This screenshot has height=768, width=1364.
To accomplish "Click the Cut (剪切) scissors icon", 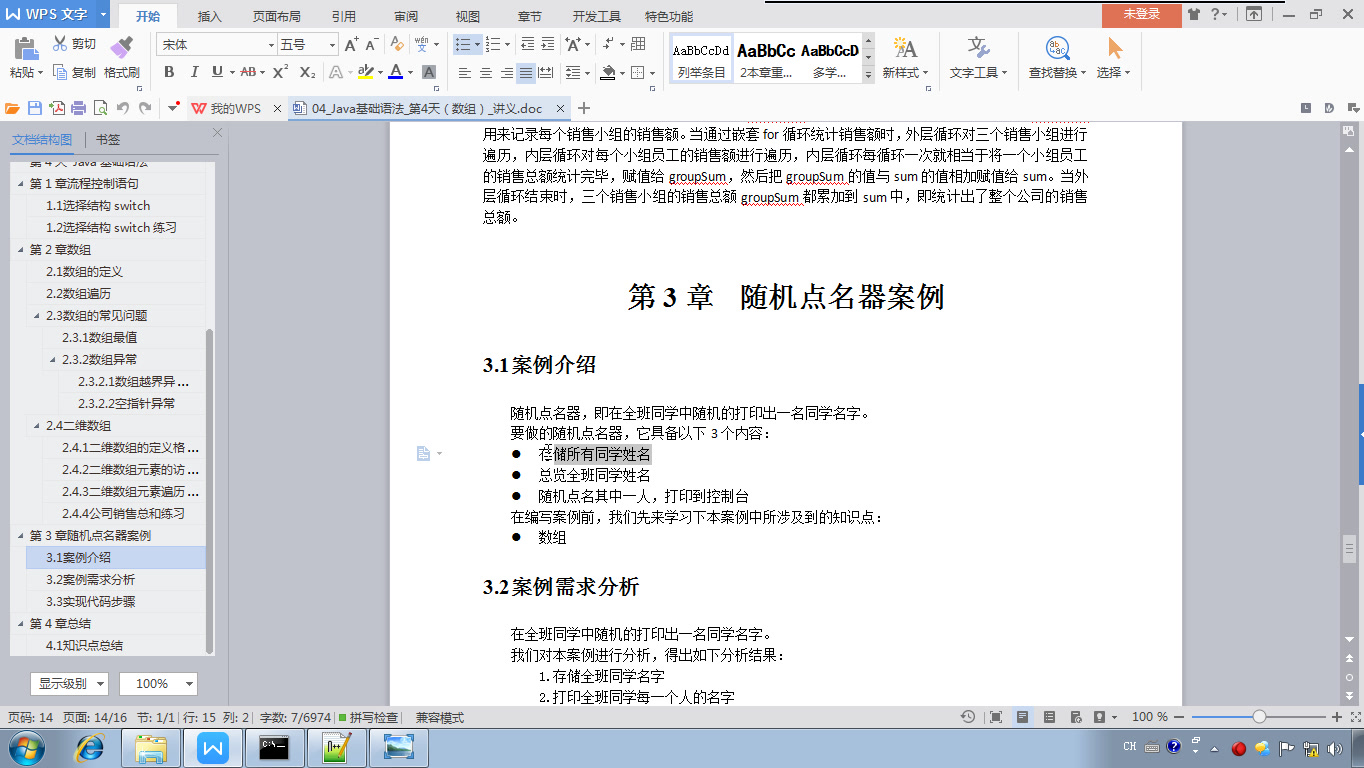I will point(59,44).
